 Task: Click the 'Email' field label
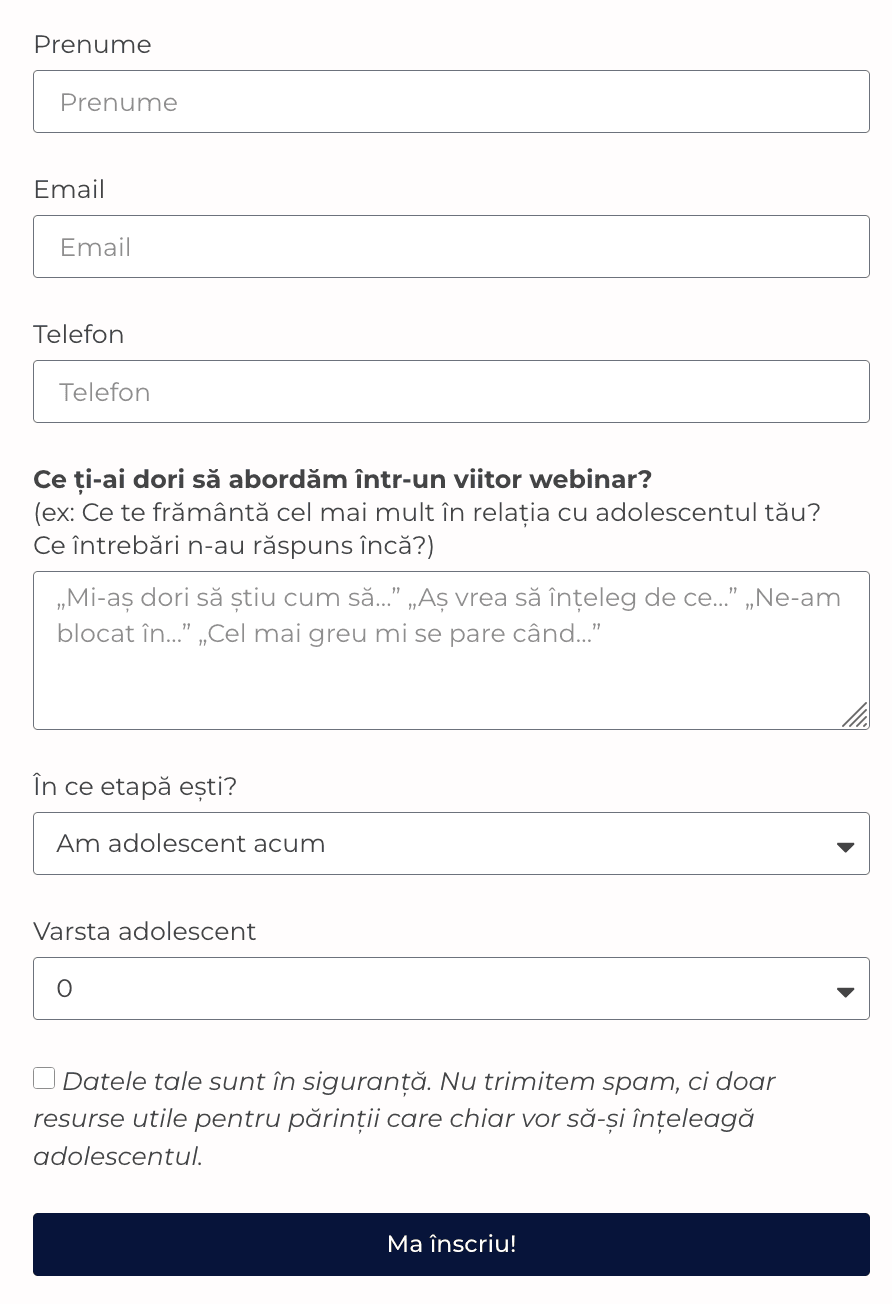[69, 190]
